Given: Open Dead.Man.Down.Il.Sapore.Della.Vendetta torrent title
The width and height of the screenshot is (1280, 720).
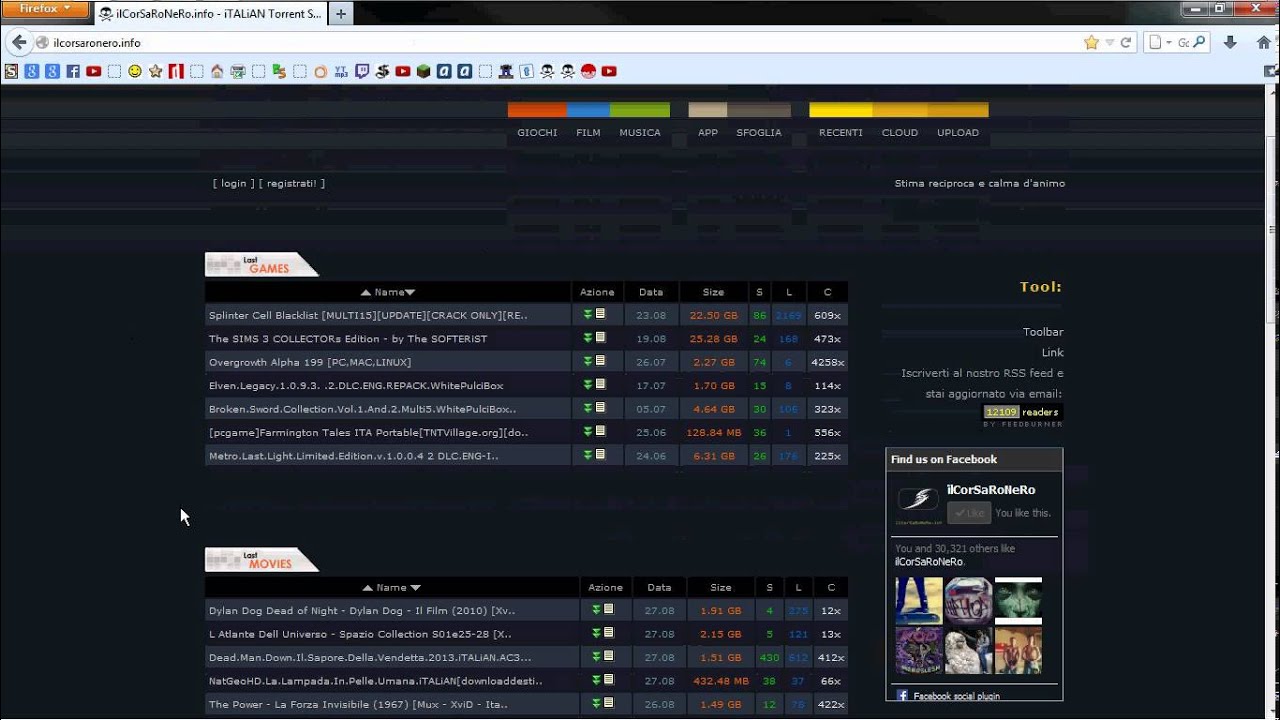Looking at the screenshot, I should [x=370, y=657].
